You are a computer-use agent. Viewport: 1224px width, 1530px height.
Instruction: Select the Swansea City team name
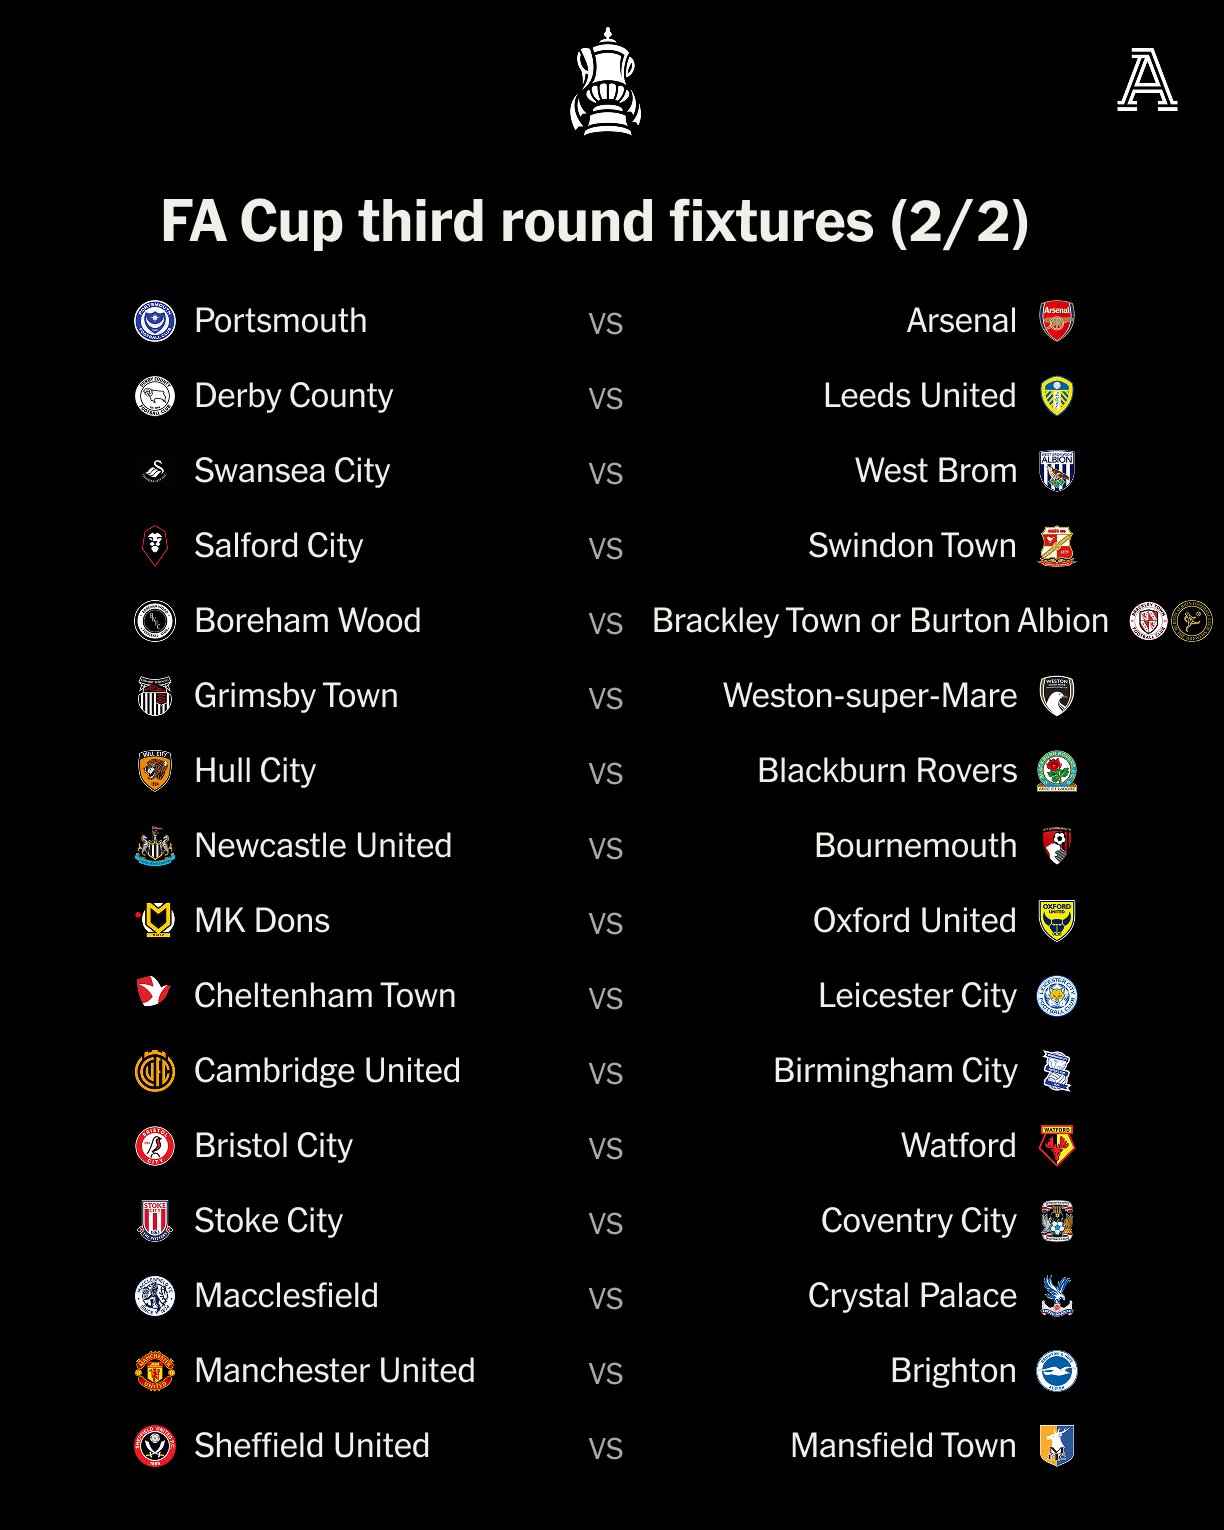click(x=292, y=471)
